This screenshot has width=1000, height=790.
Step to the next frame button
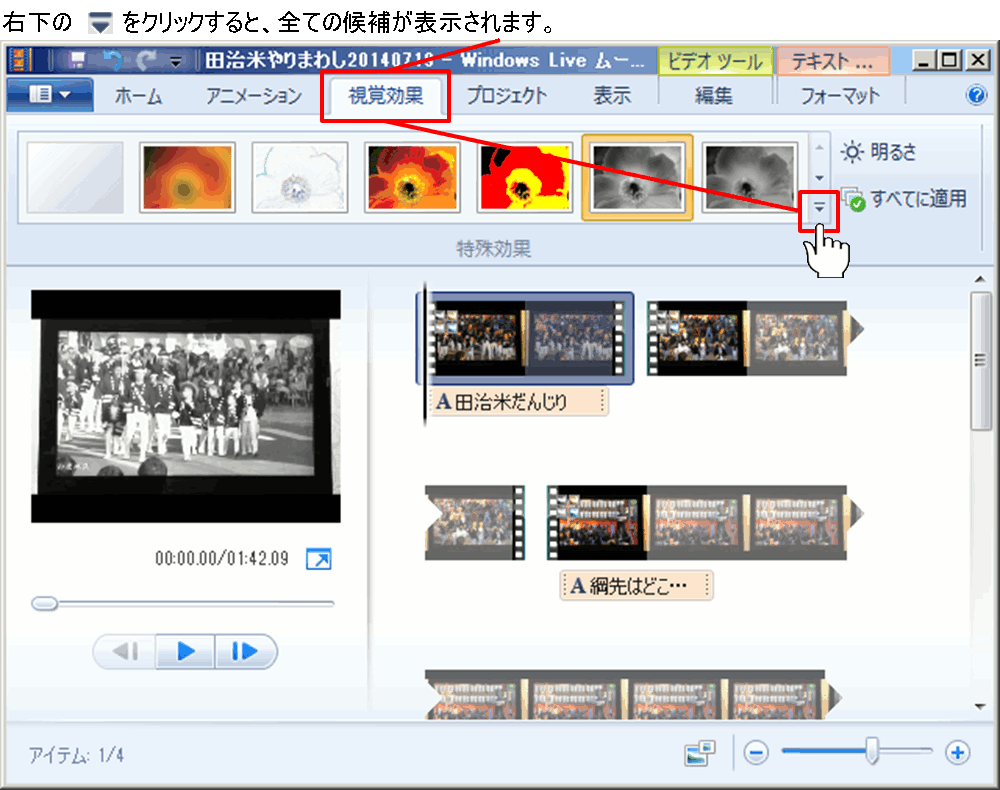[x=244, y=652]
